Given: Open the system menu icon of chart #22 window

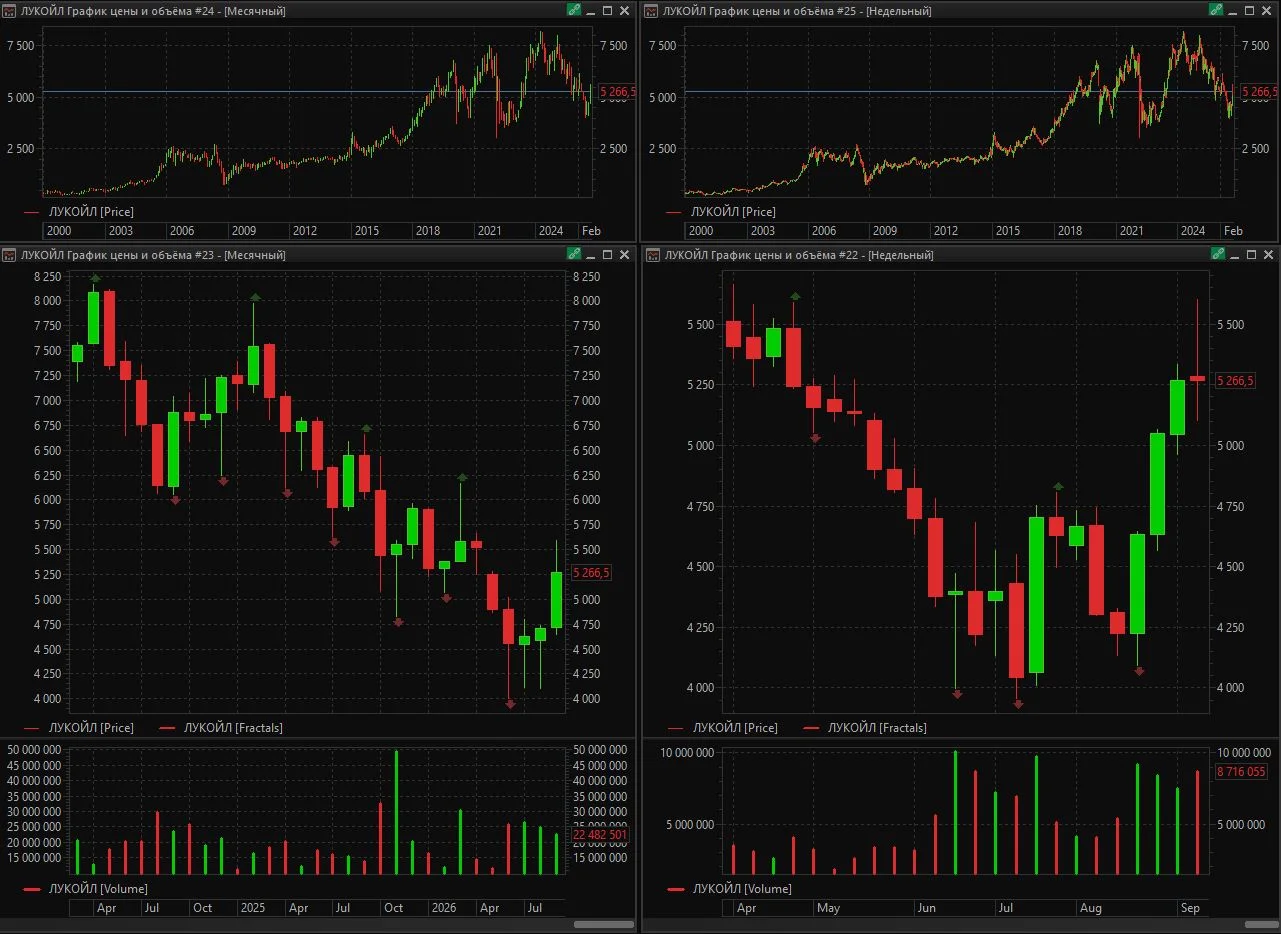Looking at the screenshot, I should coord(652,254).
